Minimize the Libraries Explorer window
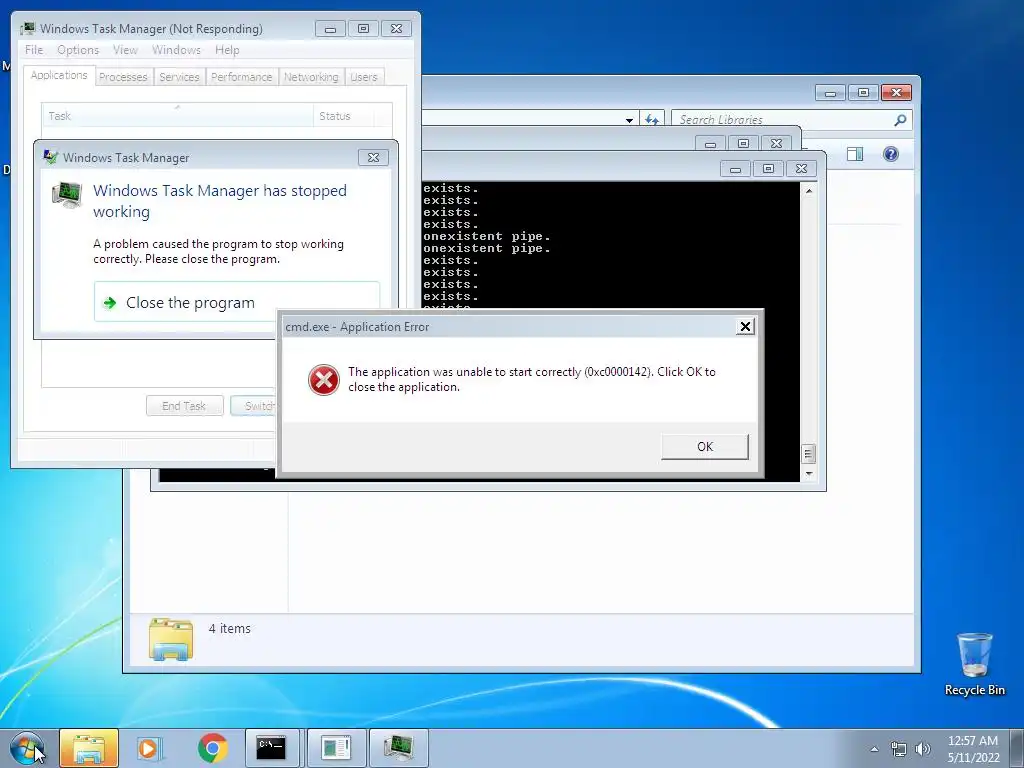 pos(831,93)
